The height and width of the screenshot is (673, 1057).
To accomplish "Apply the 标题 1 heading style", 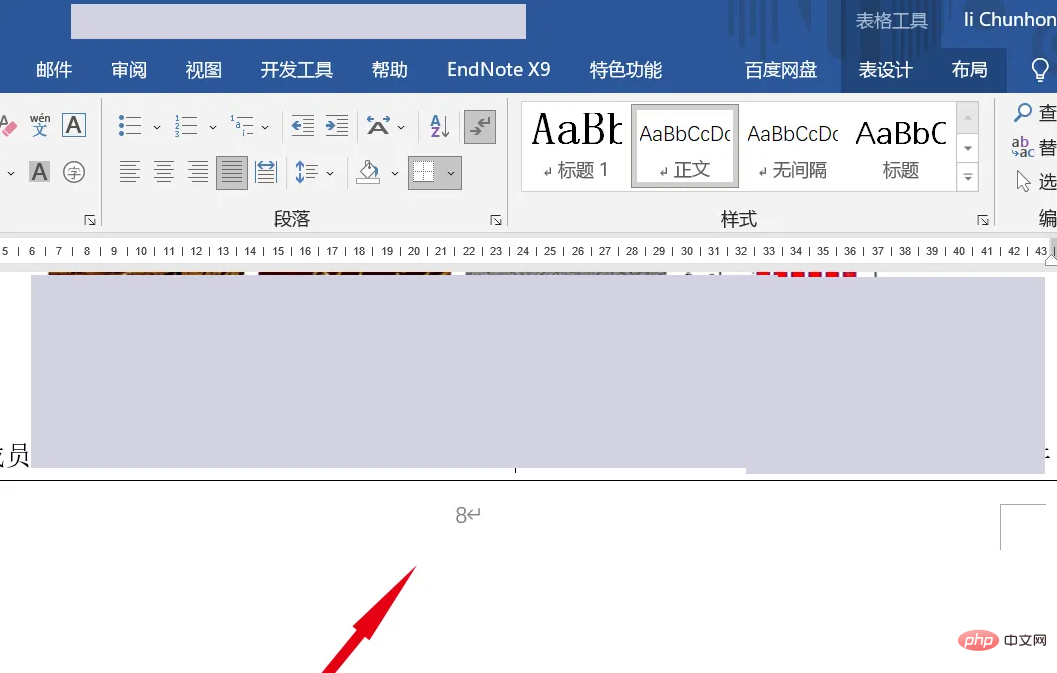I will (x=577, y=145).
